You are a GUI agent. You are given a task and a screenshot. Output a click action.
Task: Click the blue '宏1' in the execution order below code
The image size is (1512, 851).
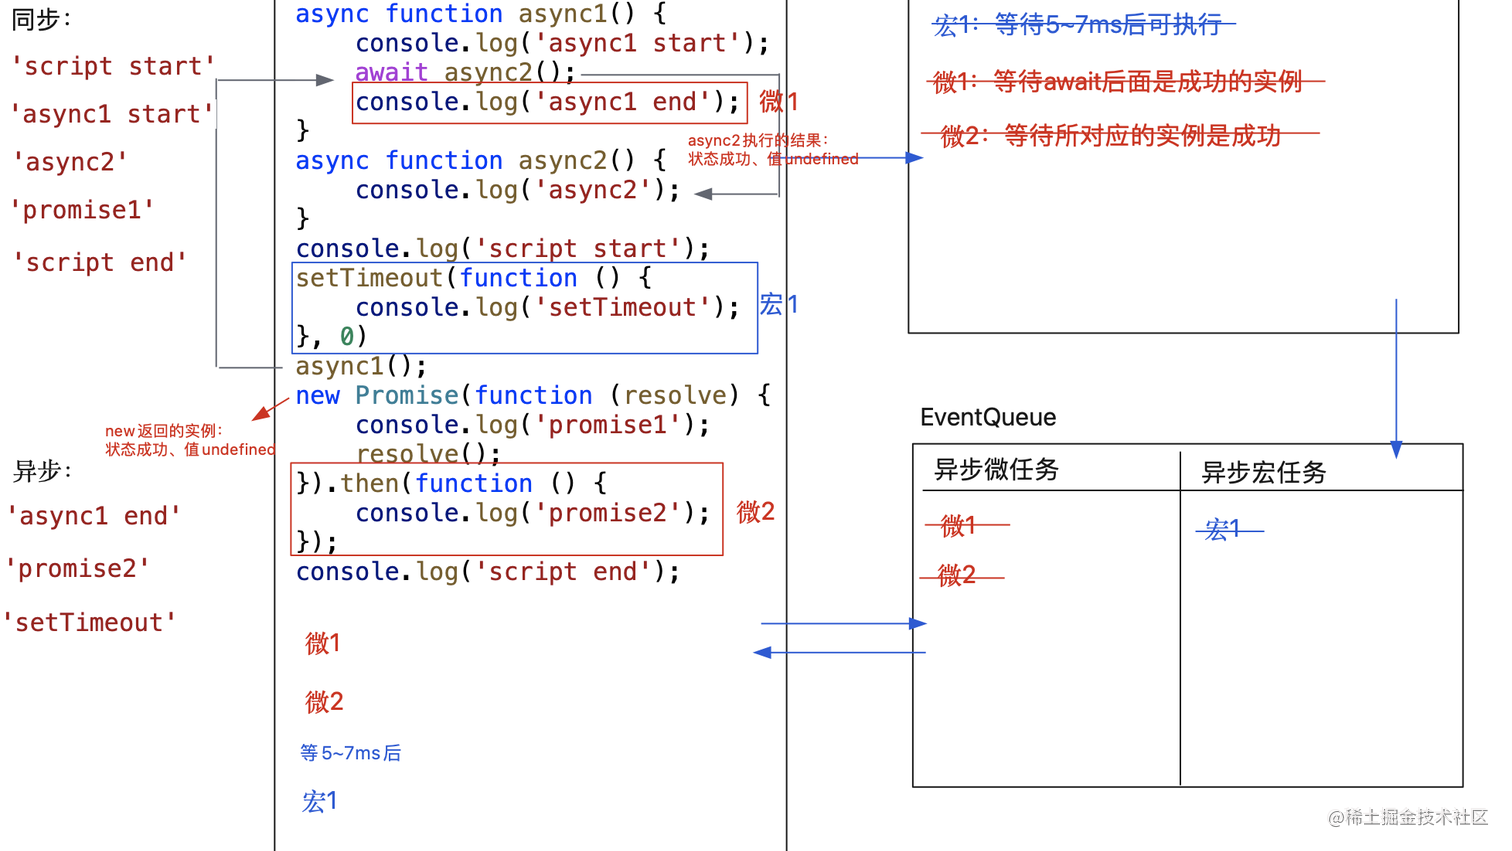tap(320, 801)
